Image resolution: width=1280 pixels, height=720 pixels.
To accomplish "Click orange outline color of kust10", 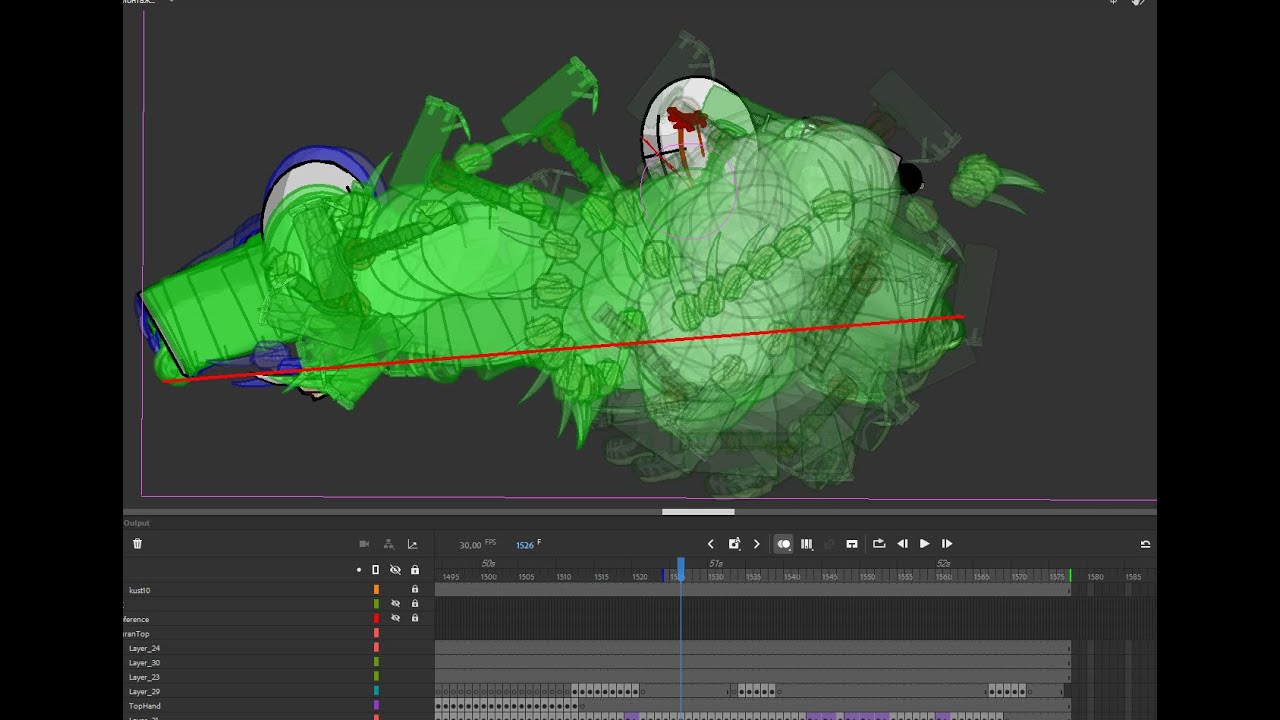I will tap(376, 590).
